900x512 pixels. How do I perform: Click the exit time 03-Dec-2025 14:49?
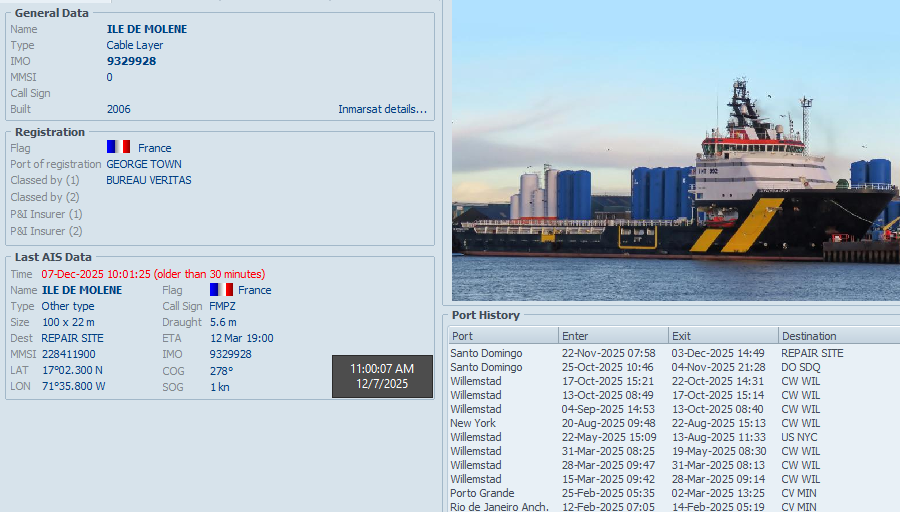point(718,353)
